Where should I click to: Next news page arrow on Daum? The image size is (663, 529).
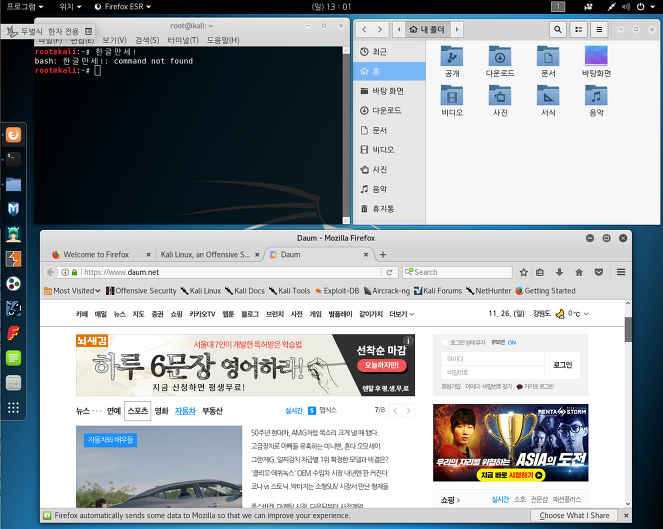408,411
